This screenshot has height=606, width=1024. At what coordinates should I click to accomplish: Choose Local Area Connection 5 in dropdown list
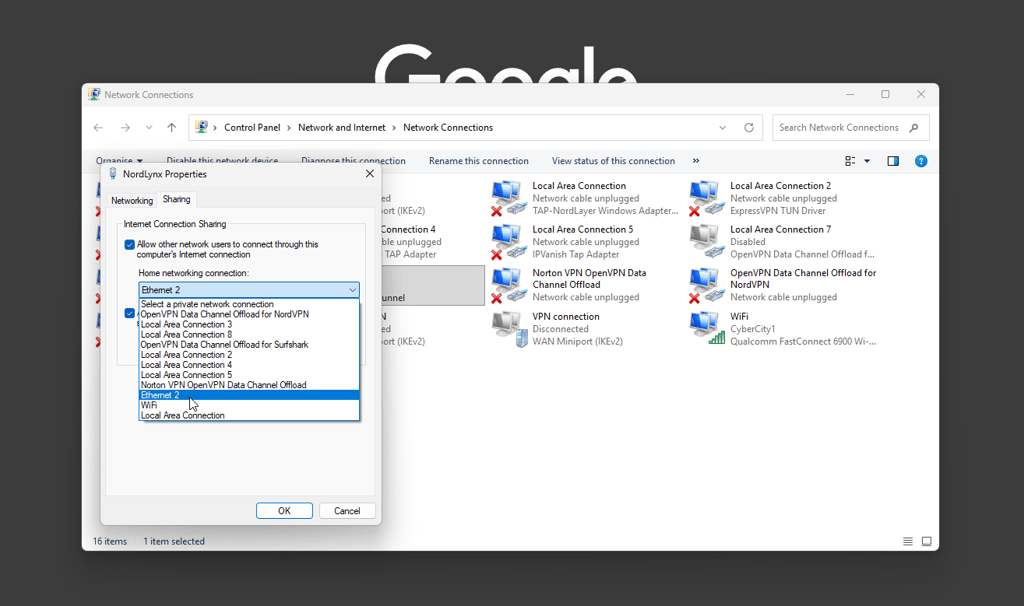[x=249, y=375]
